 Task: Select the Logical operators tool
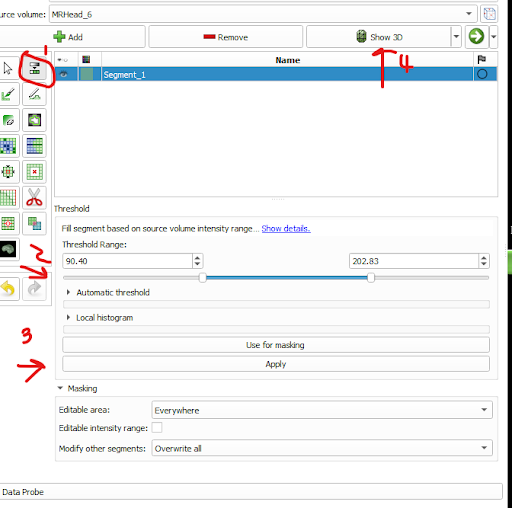pyautogui.click(x=34, y=223)
